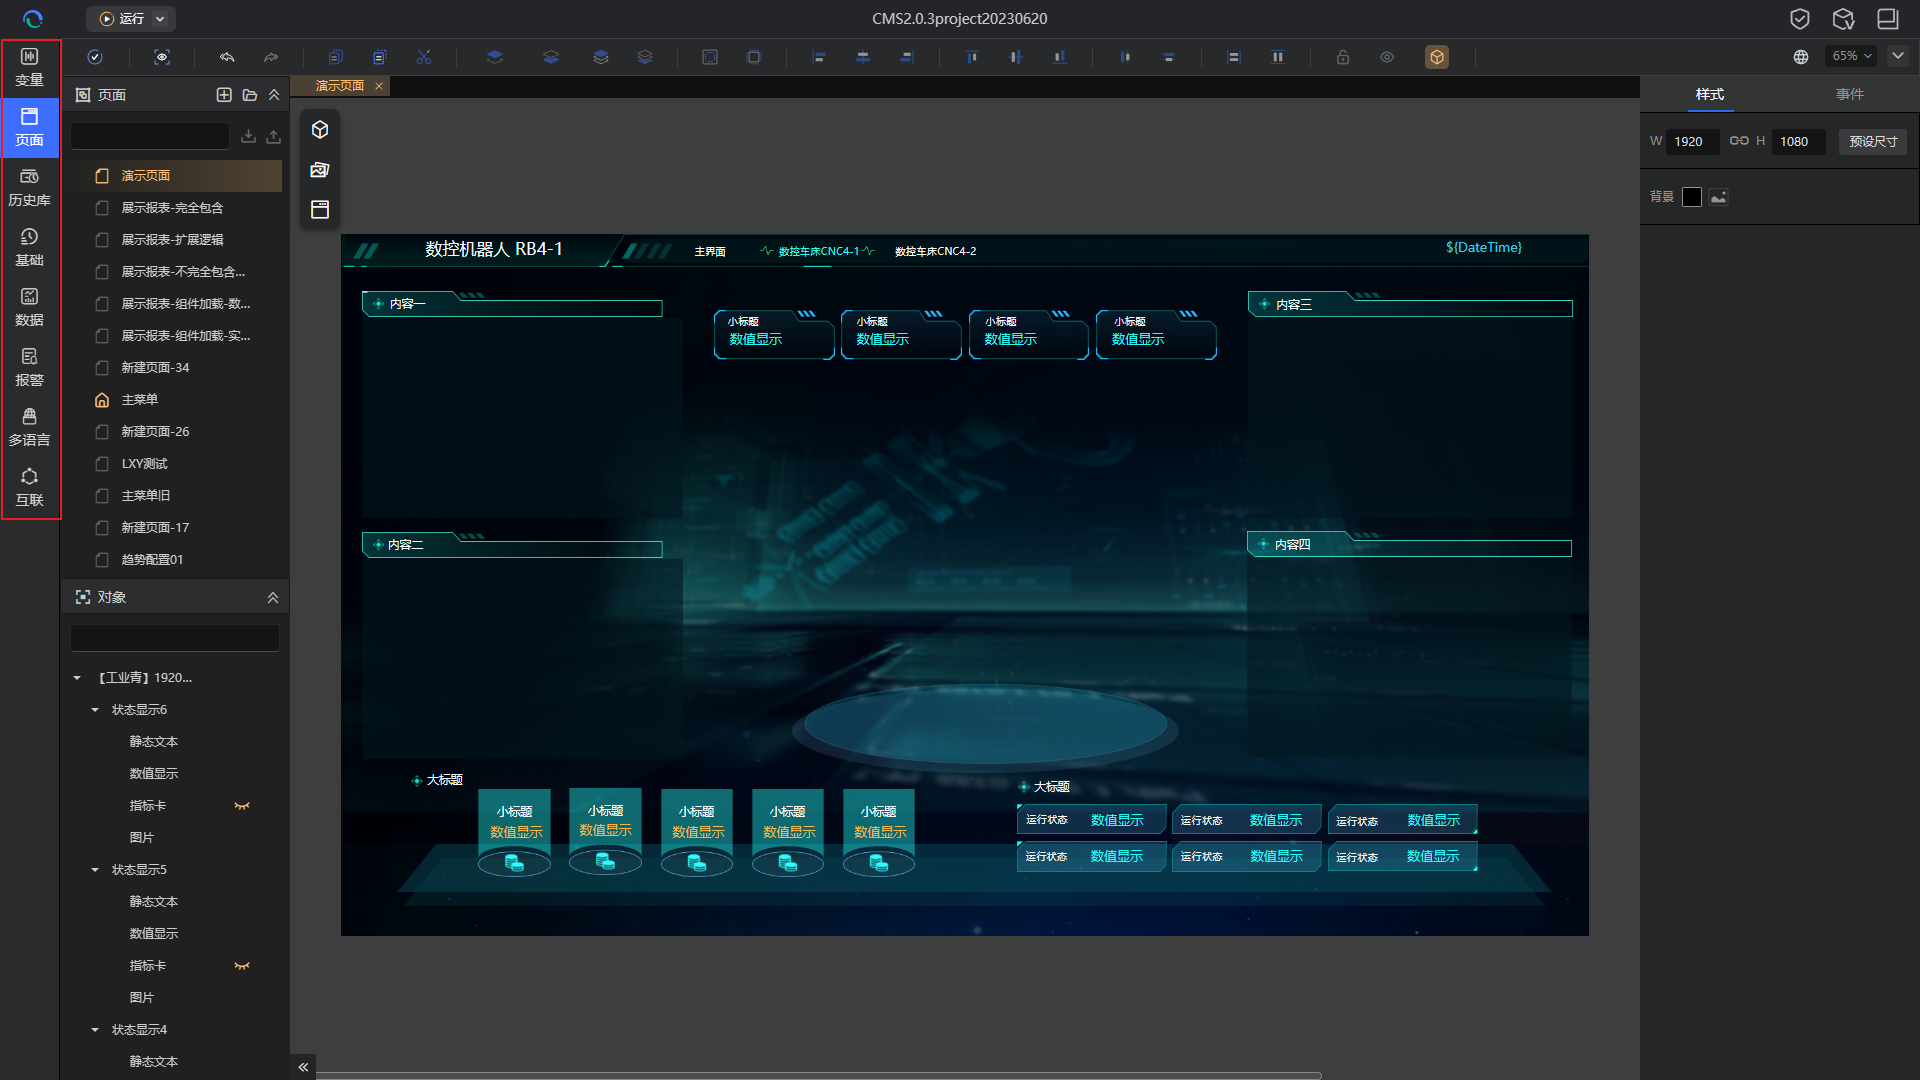This screenshot has height=1080, width=1920.
Task: Toggle the width-height link constraint icon
Action: [1739, 141]
